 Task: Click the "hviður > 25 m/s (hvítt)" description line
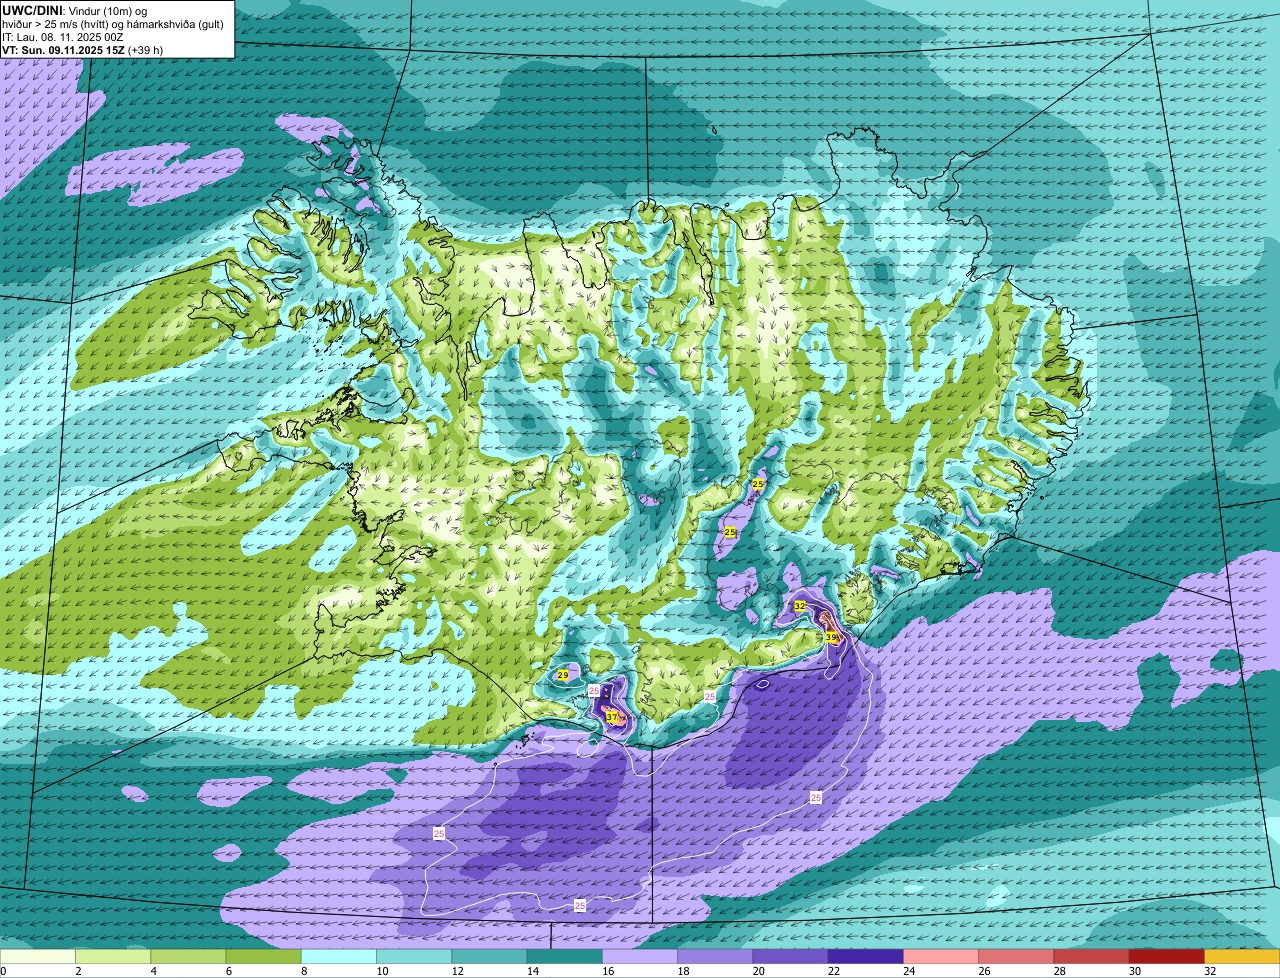(x=113, y=24)
